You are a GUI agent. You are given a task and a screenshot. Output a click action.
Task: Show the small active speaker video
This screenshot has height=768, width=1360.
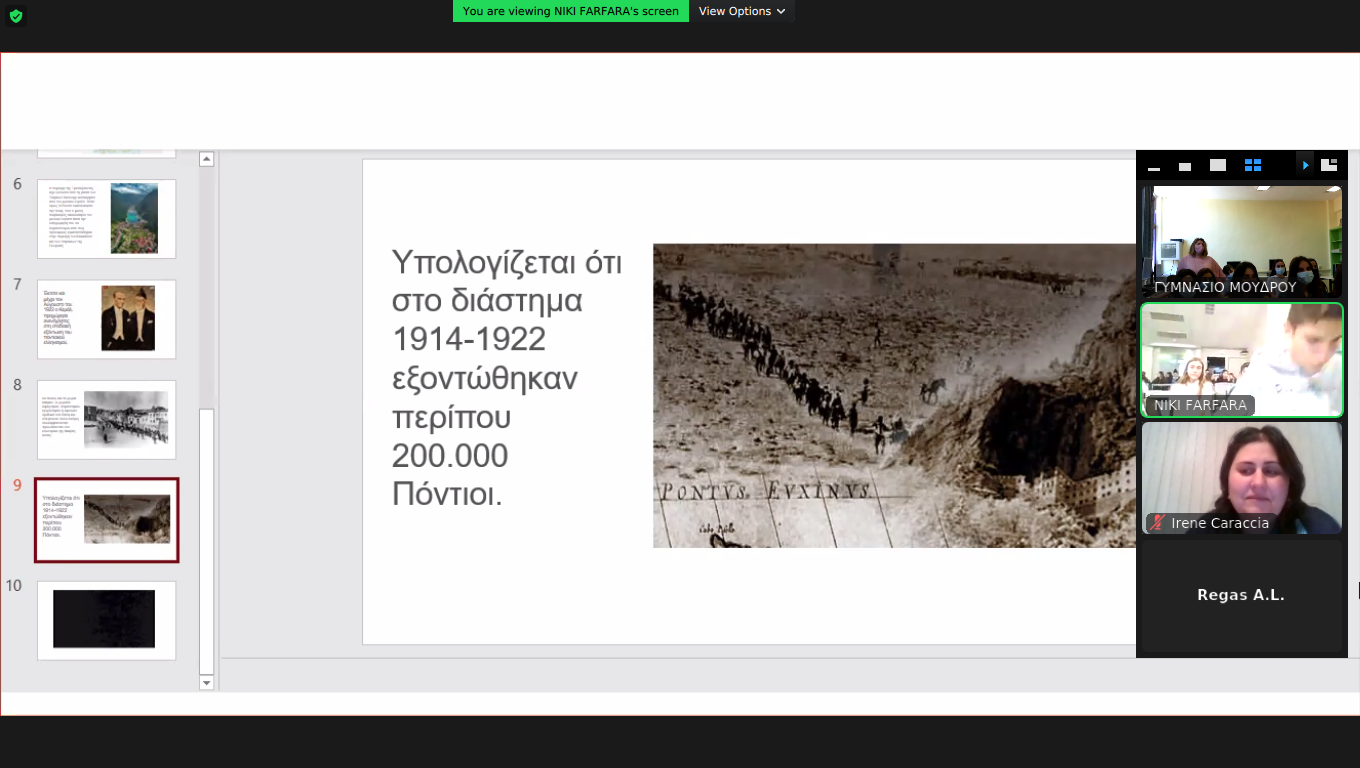tap(1185, 166)
